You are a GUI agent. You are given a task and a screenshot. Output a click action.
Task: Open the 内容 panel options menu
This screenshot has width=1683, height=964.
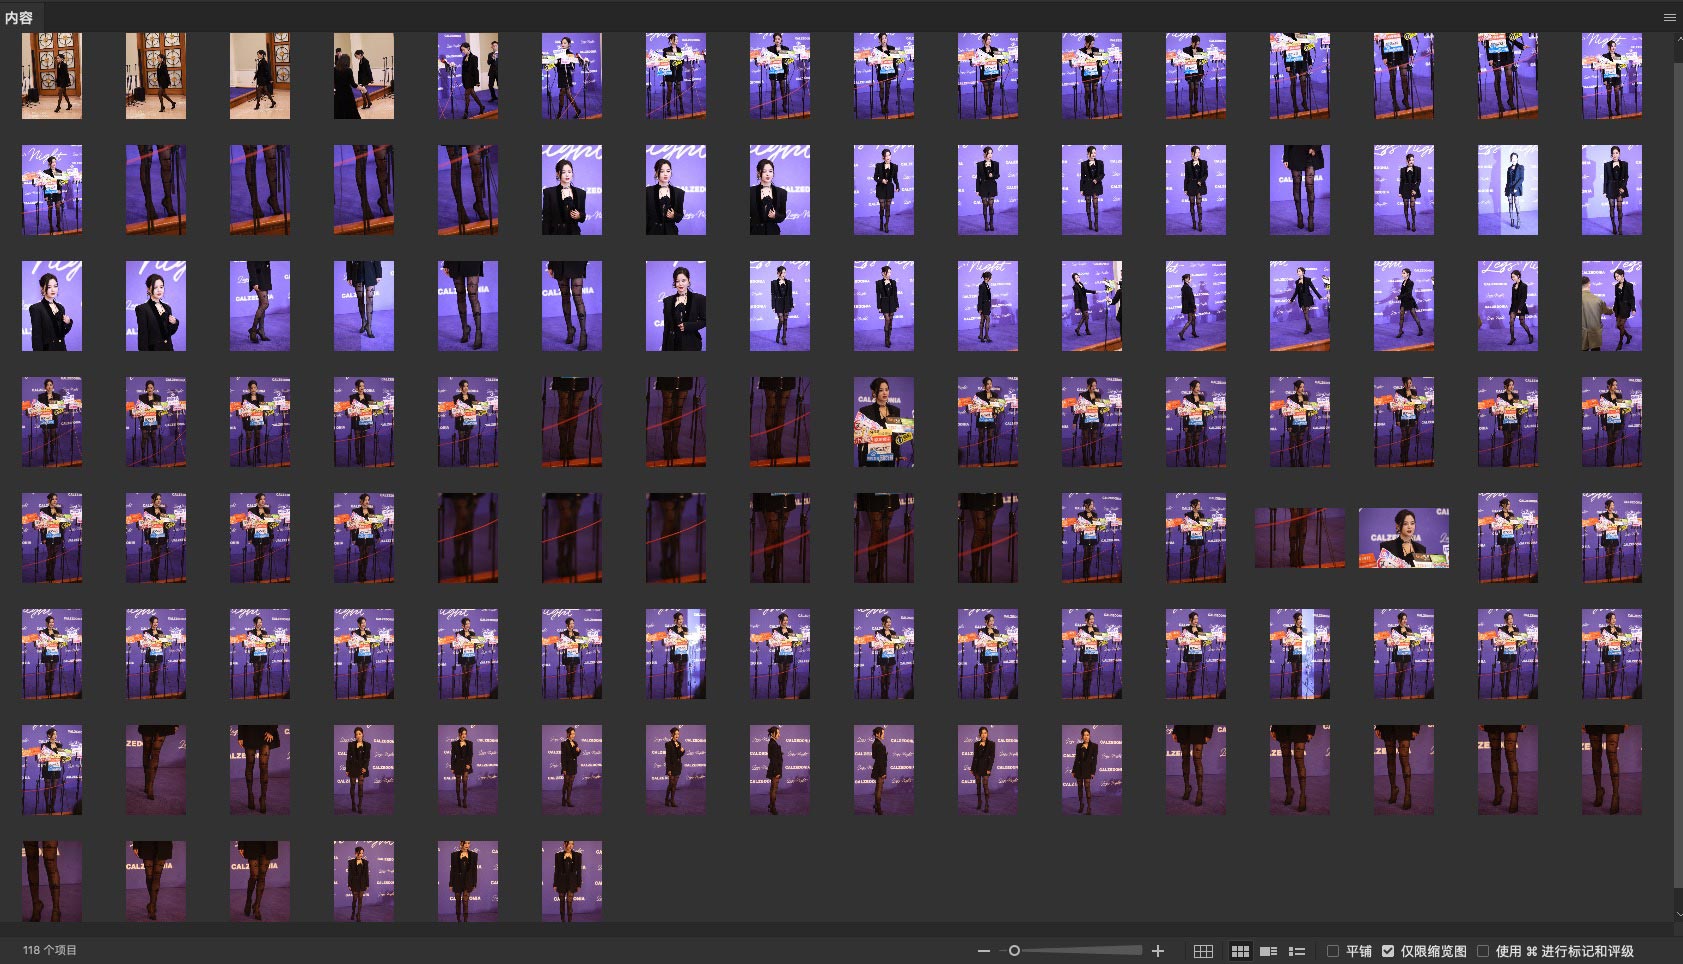1669,17
